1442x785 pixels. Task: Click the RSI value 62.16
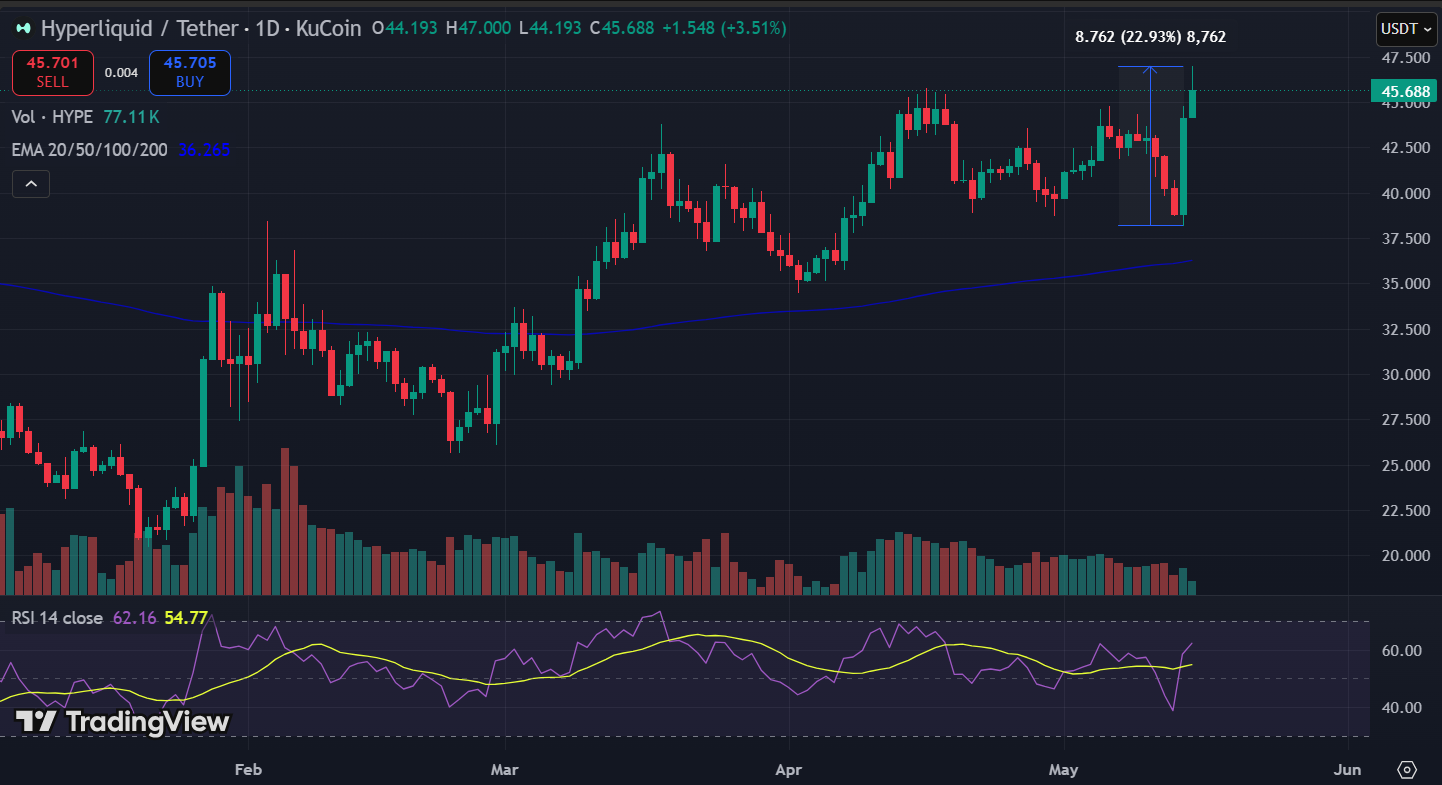point(134,618)
